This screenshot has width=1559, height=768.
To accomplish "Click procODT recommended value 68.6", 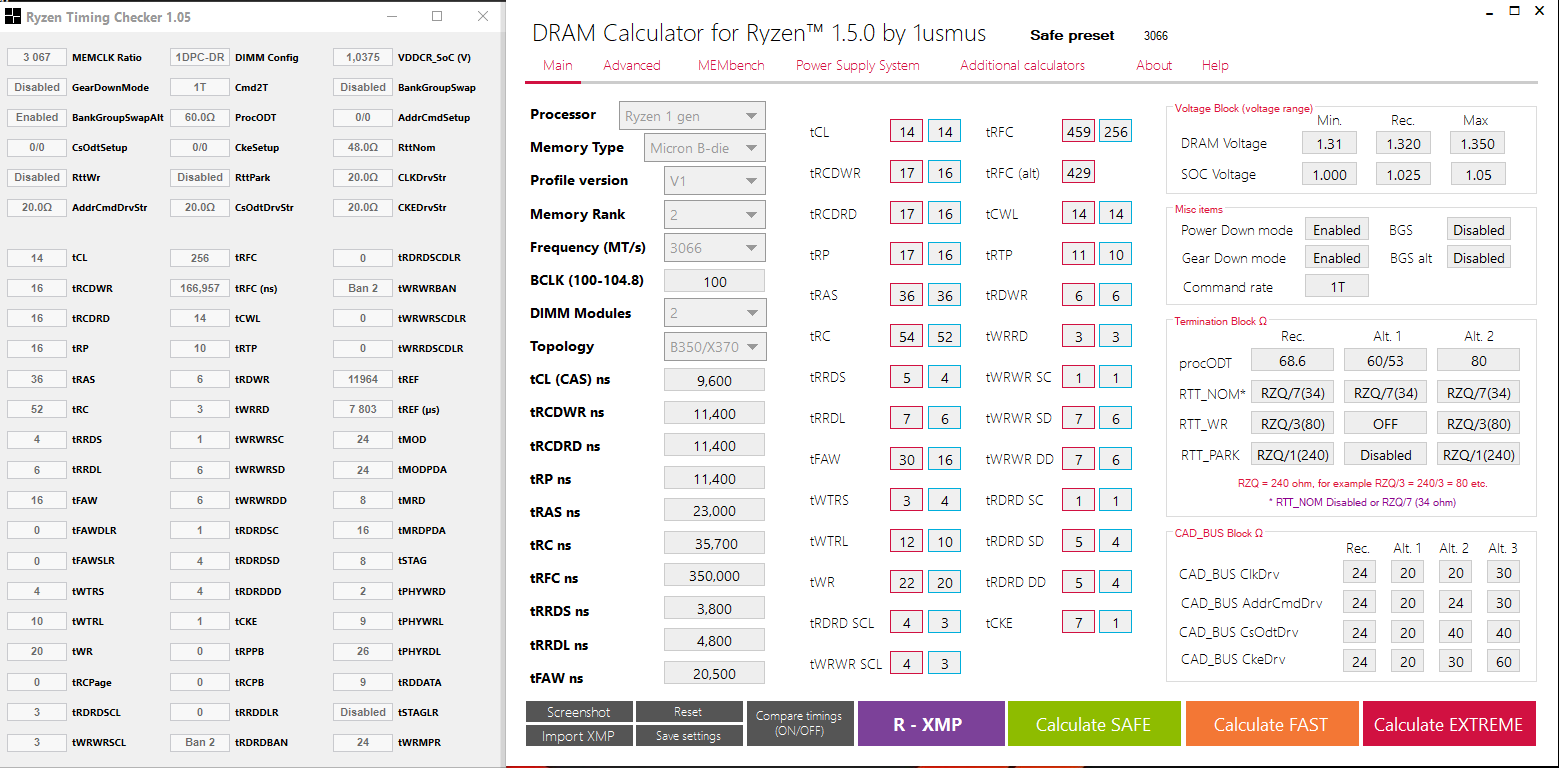I will click(x=1292, y=361).
